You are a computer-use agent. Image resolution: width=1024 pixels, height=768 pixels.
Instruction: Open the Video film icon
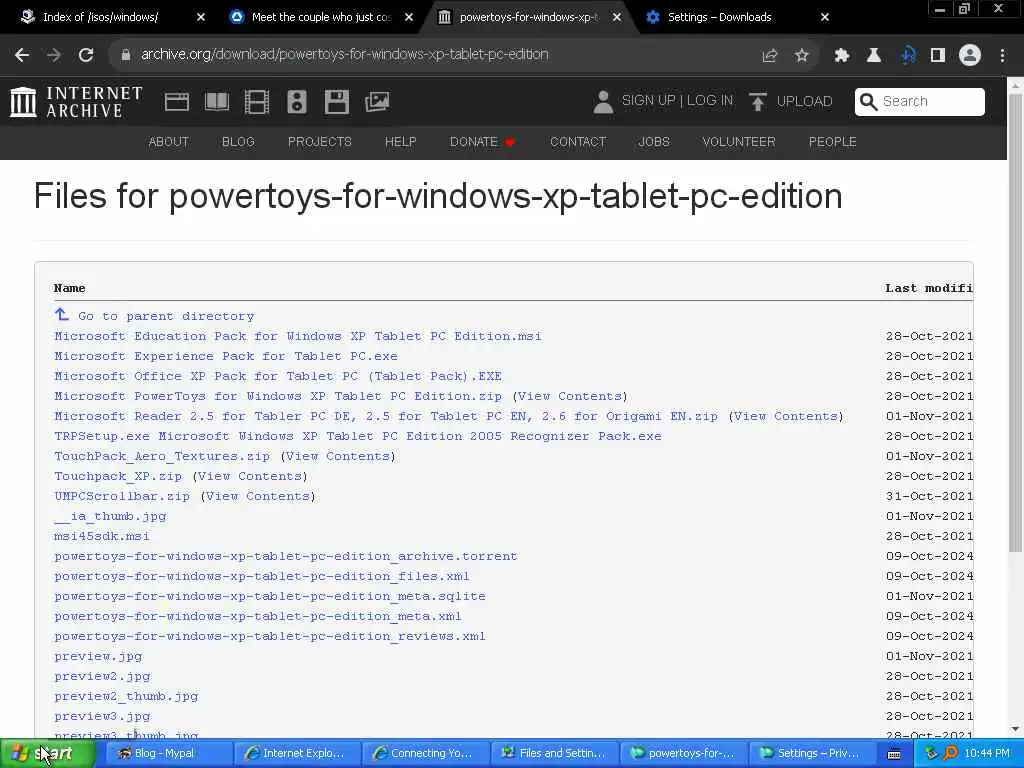click(x=257, y=102)
